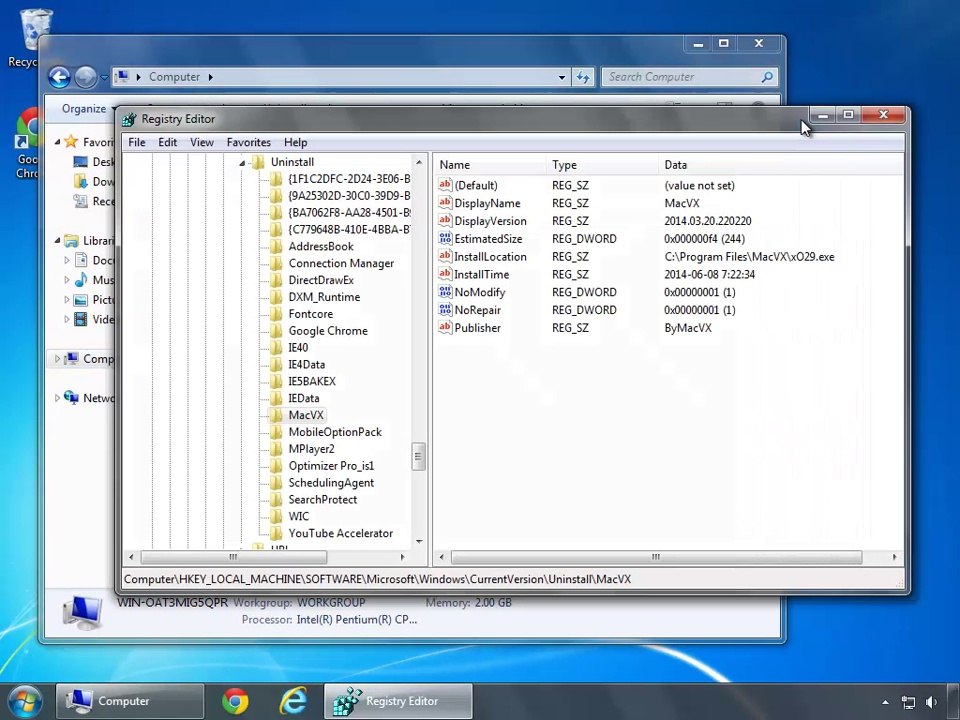Select the Google Chrome key folder icon

coord(276,331)
